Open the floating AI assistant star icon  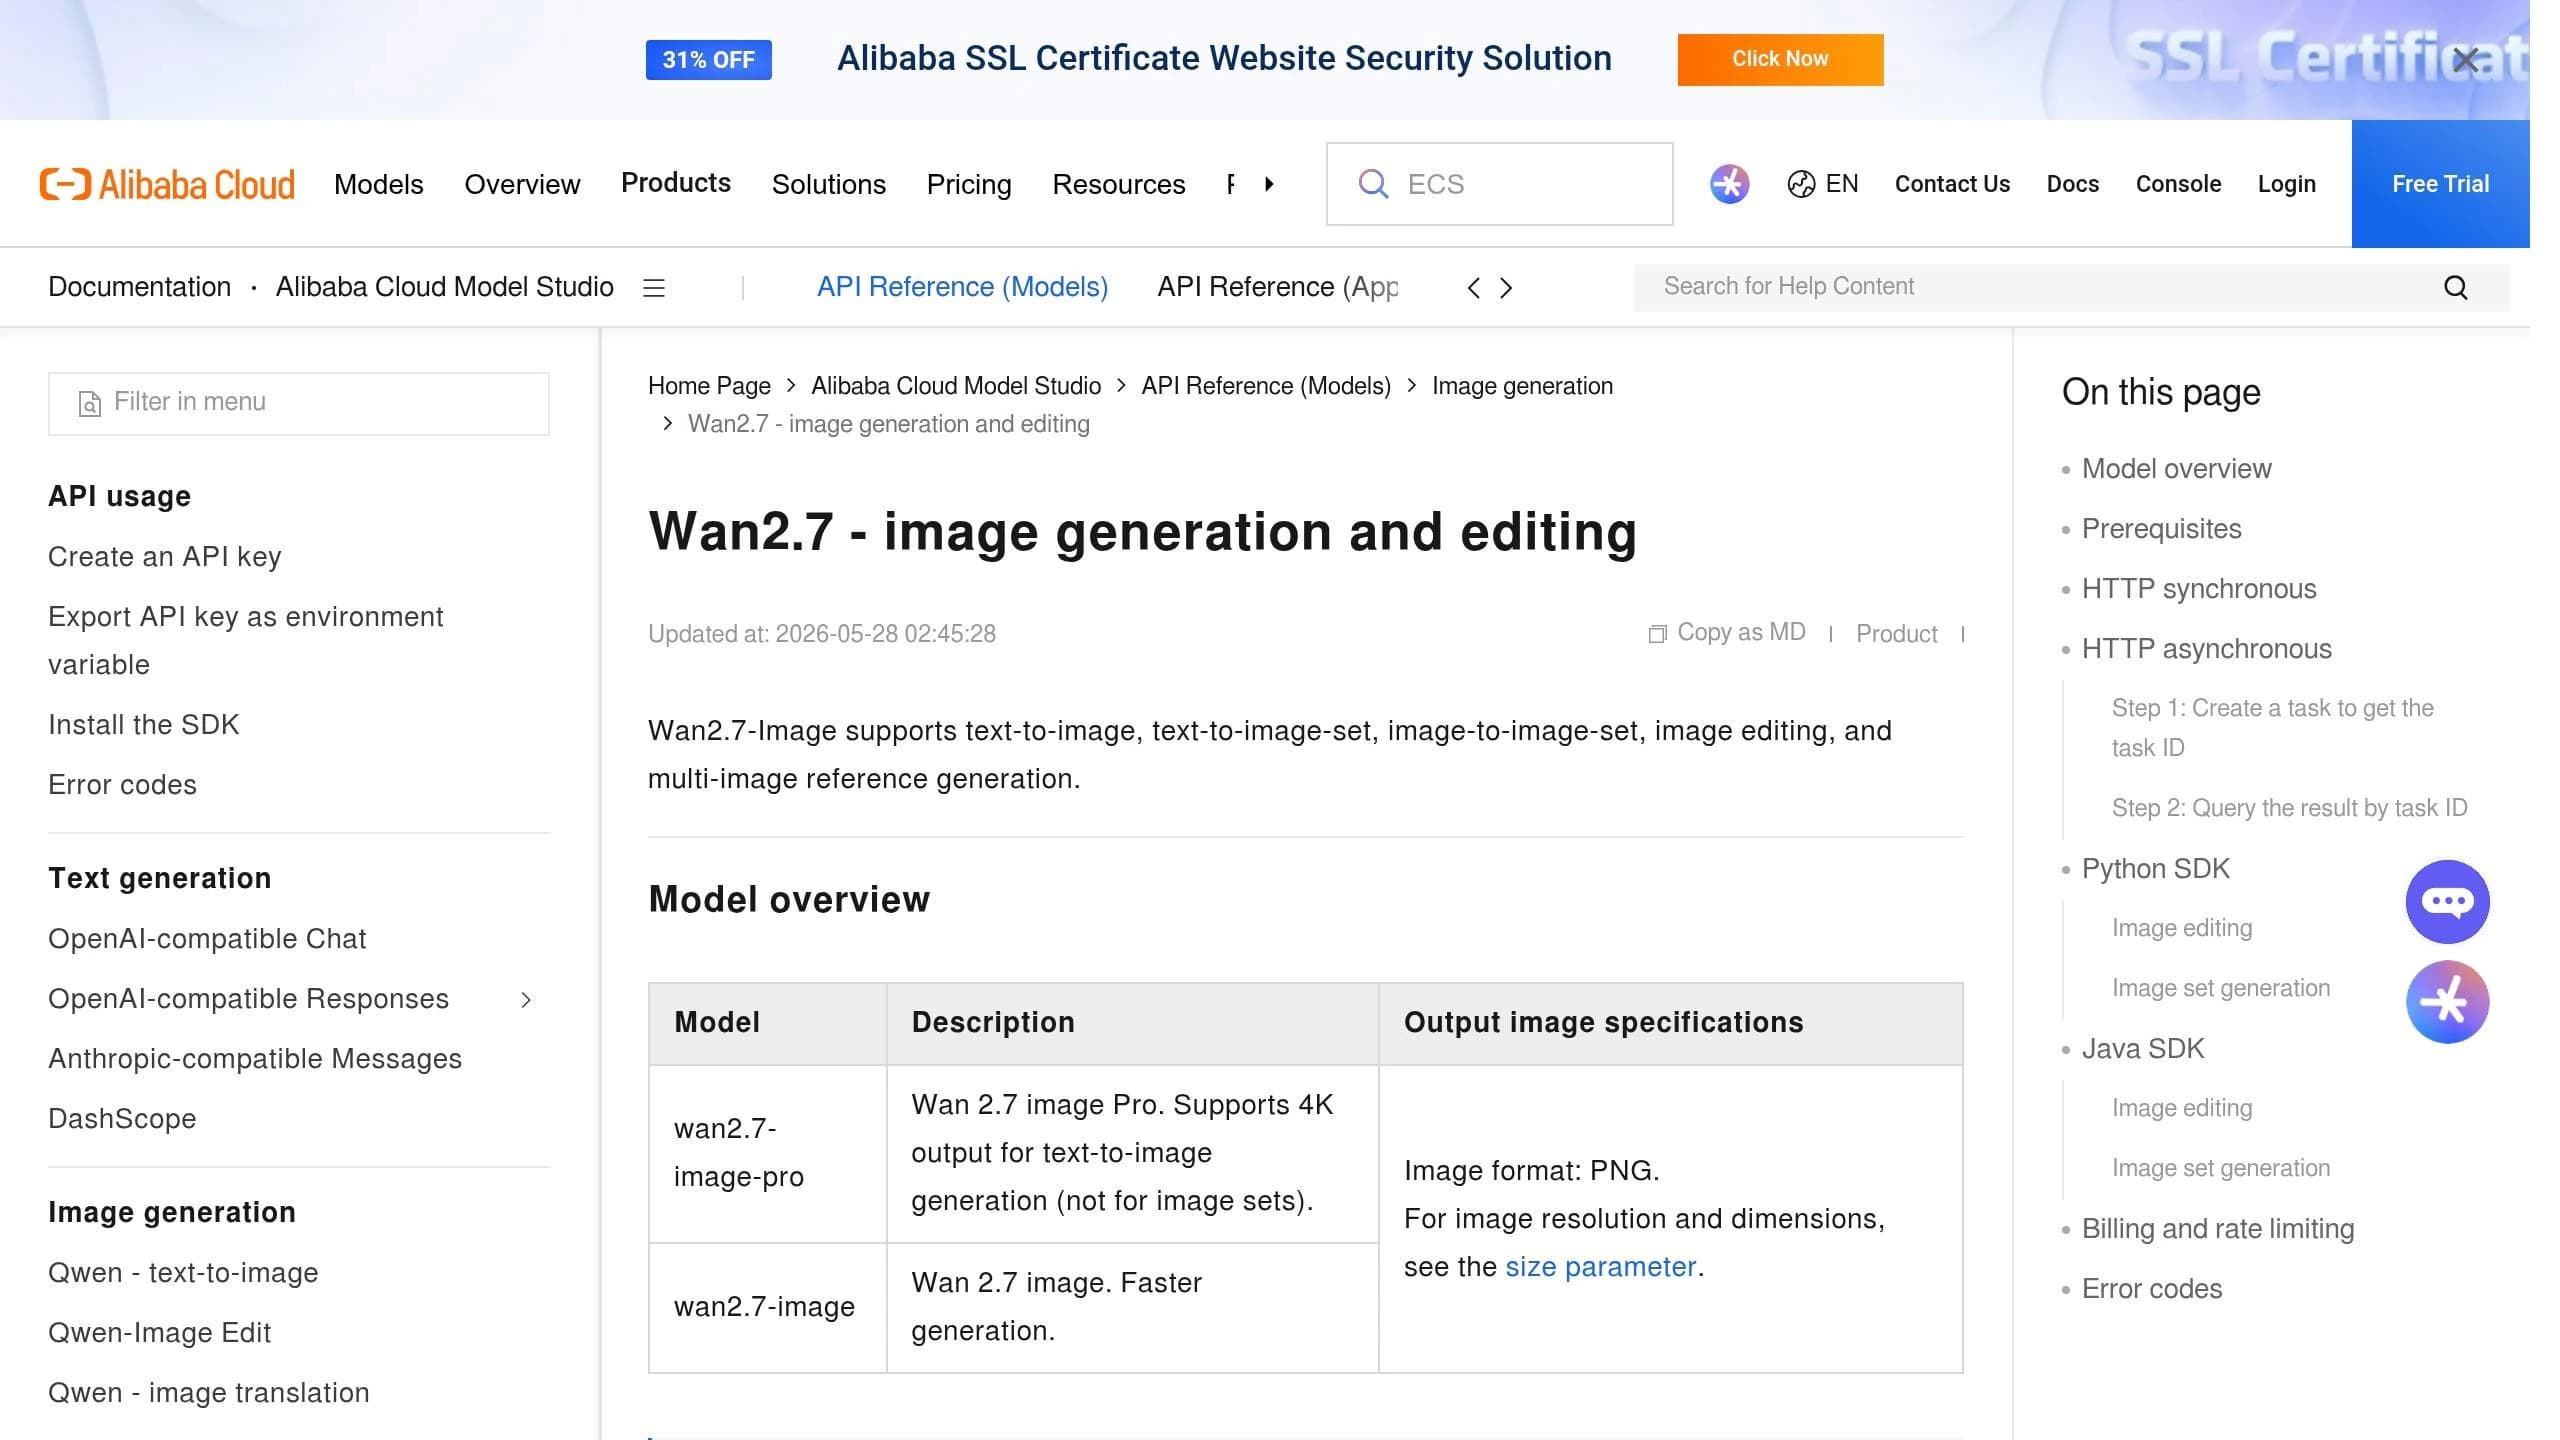[2447, 1002]
